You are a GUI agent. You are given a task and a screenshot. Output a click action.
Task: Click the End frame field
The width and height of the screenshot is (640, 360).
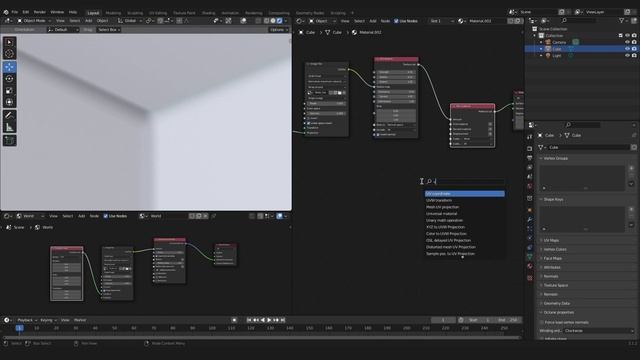[509, 320]
